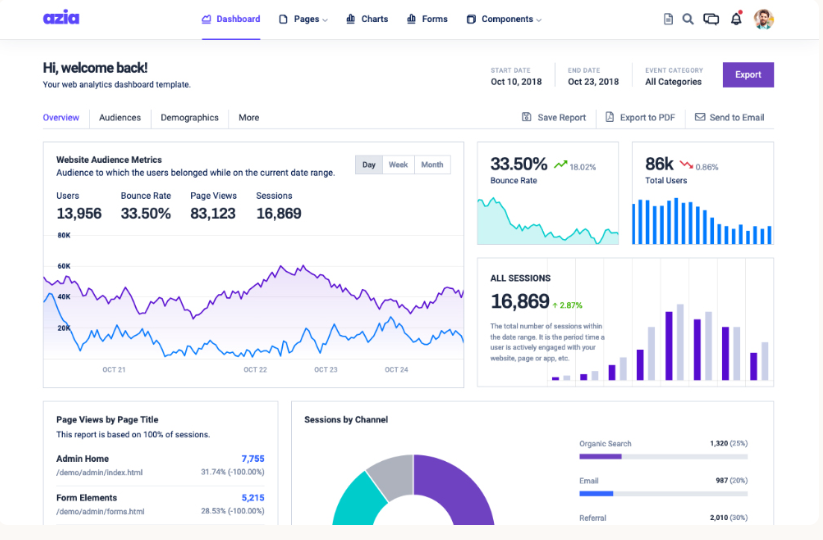The image size is (823, 540).
Task: Switch to the Audiences tab
Action: [120, 117]
